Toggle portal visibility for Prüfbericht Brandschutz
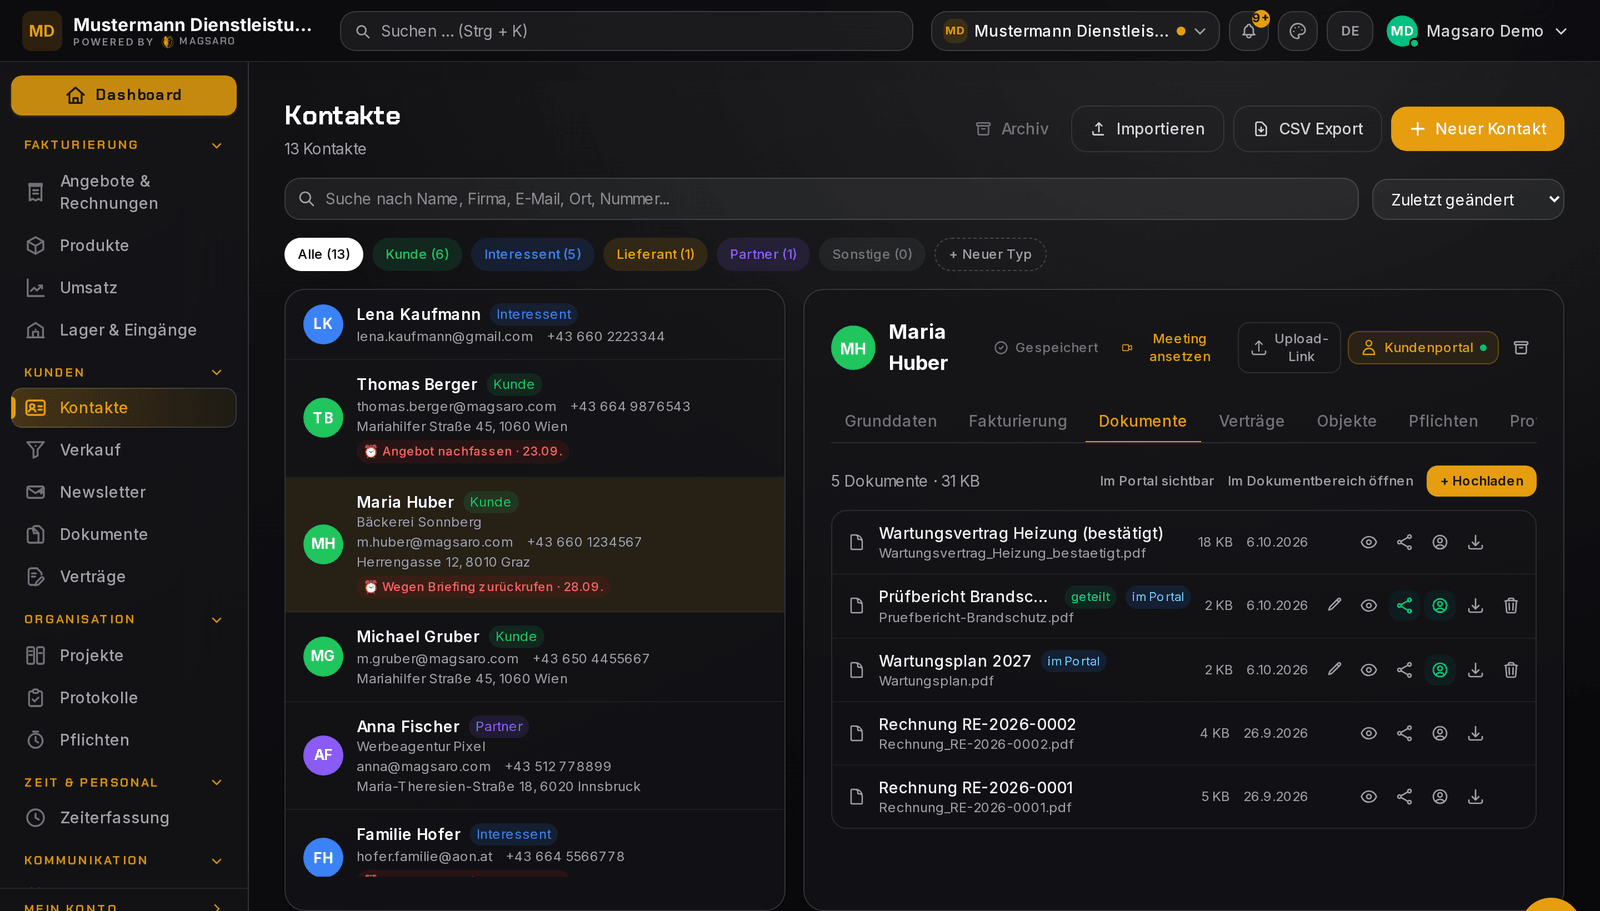Screen dimensions: 1600x911 pos(1440,605)
